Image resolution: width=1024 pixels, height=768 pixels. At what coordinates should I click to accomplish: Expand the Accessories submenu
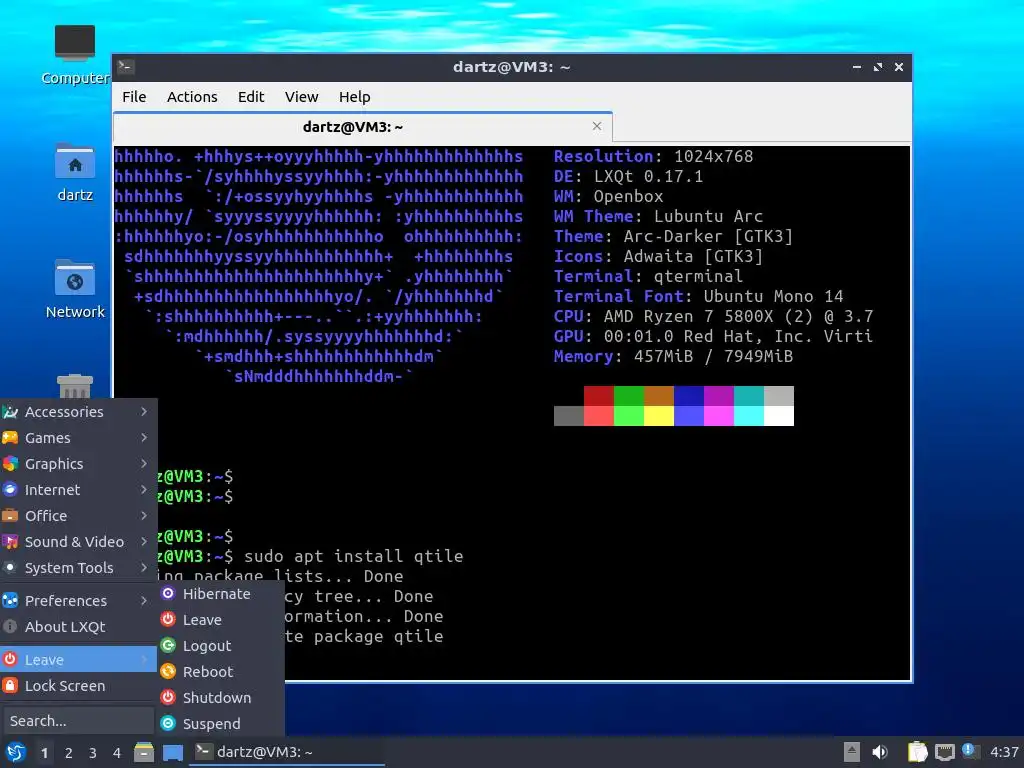[x=78, y=411]
